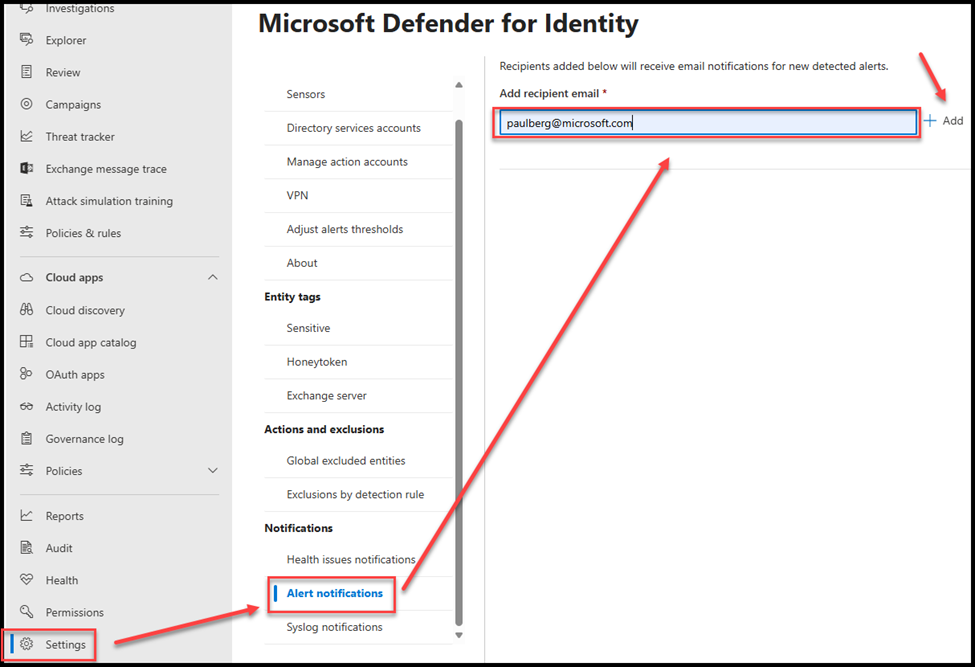Click the scroll down arrow of settings list
Image resolution: width=975 pixels, height=667 pixels.
tap(459, 635)
